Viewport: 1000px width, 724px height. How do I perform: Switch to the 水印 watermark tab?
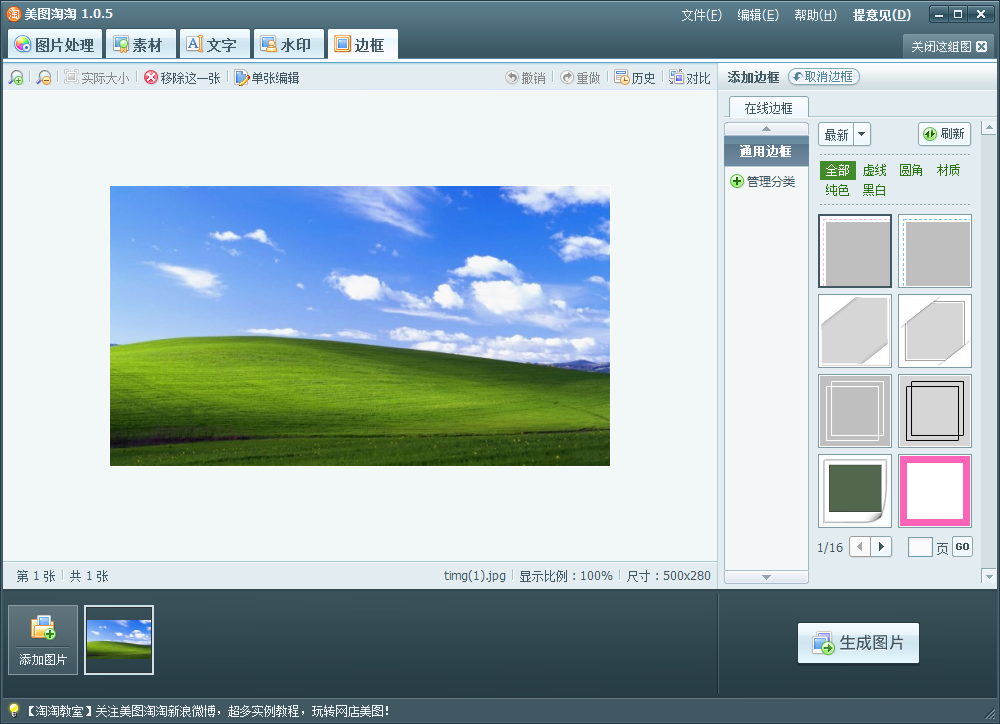click(x=287, y=44)
